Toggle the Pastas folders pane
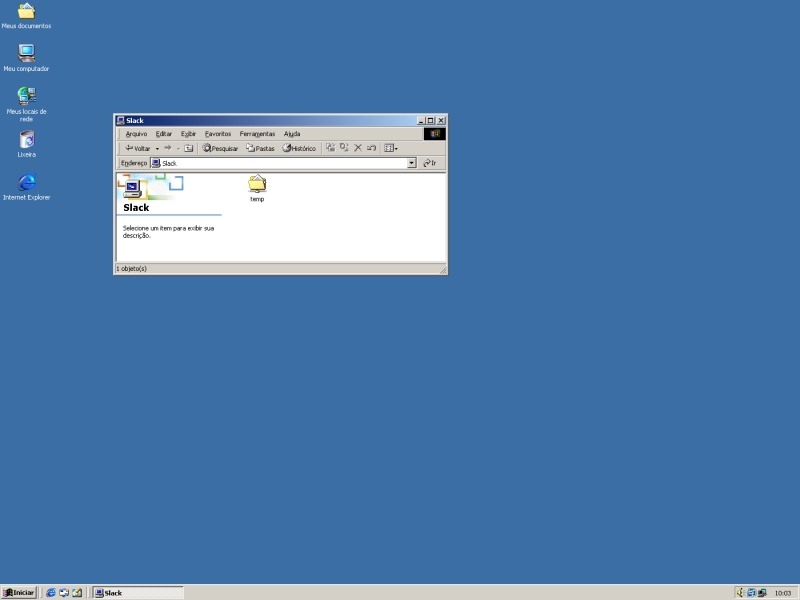Image resolution: width=800 pixels, height=600 pixels. coord(260,148)
